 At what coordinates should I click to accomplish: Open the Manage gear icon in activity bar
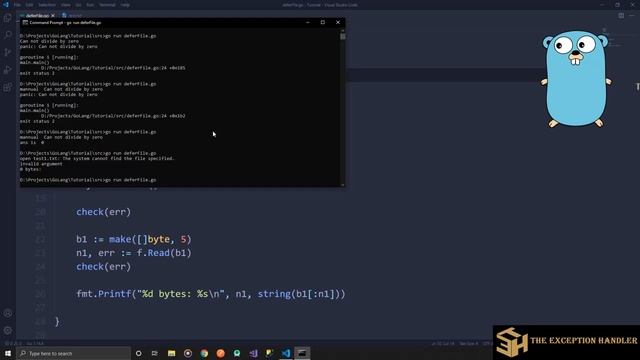[x=8, y=331]
